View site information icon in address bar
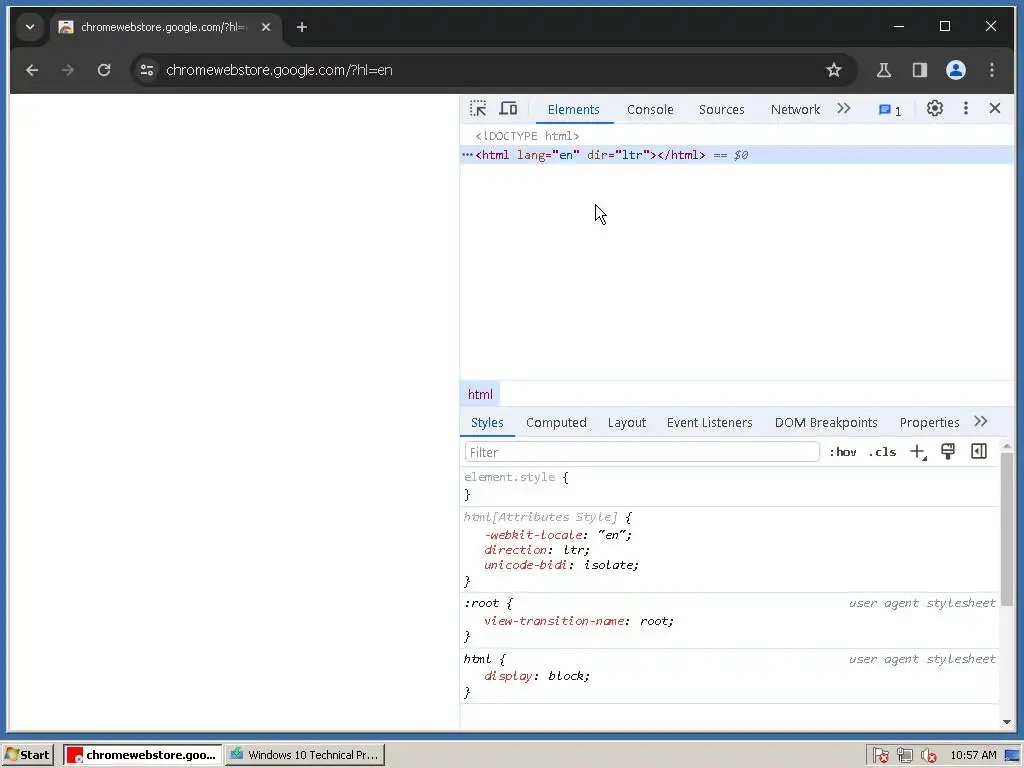1024x768 pixels. (x=147, y=70)
